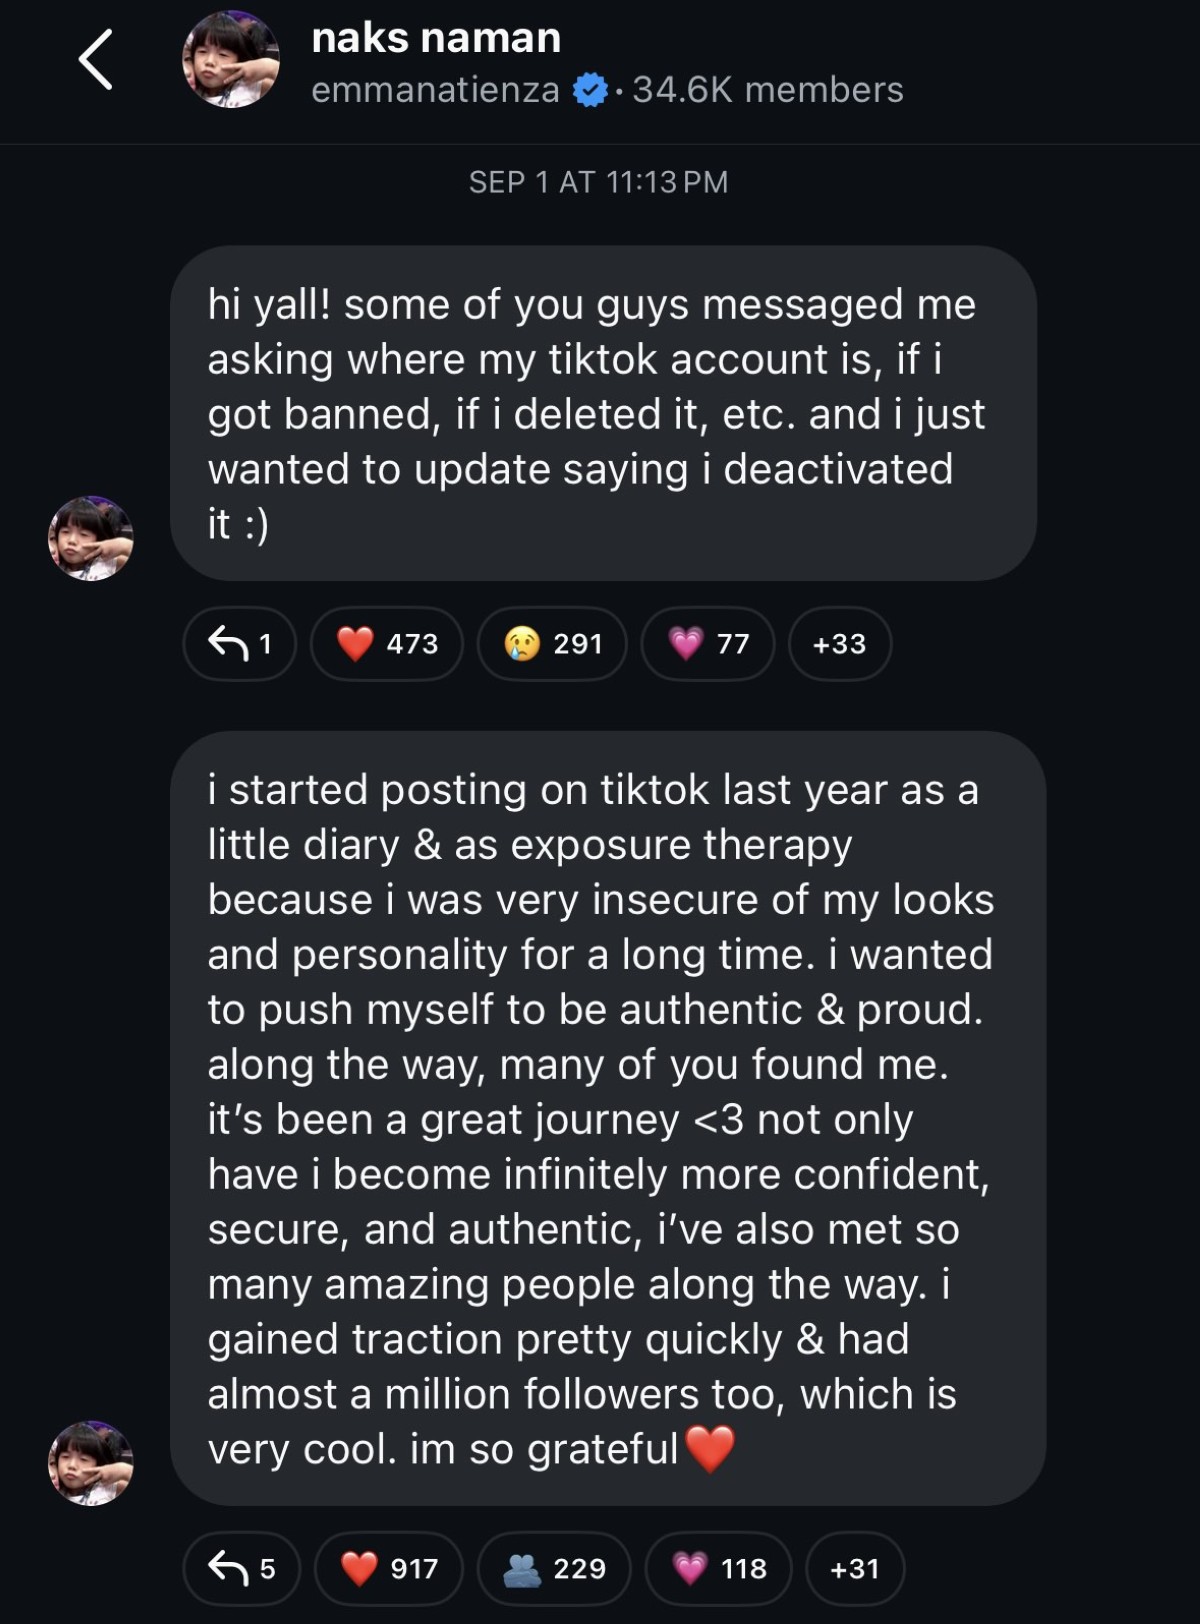Select the 'i started posting on tiktok' message
Image resolution: width=1200 pixels, height=1624 pixels.
coord(608,1118)
